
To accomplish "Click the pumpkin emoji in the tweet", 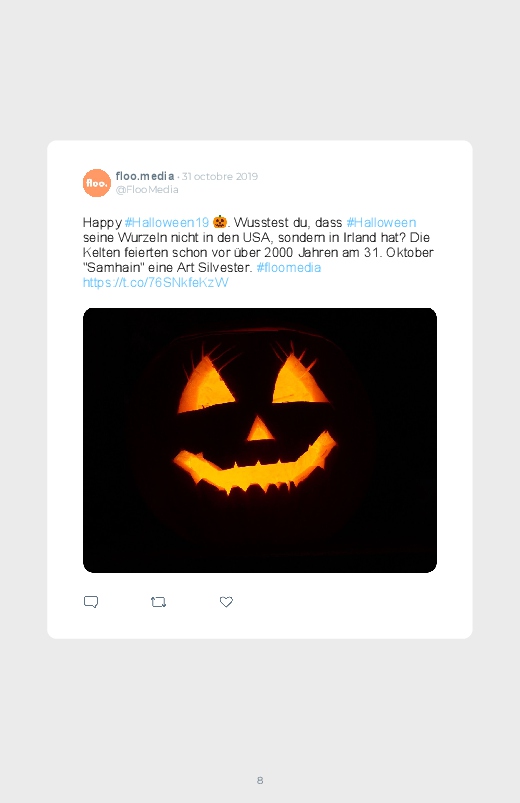I will pos(220,222).
